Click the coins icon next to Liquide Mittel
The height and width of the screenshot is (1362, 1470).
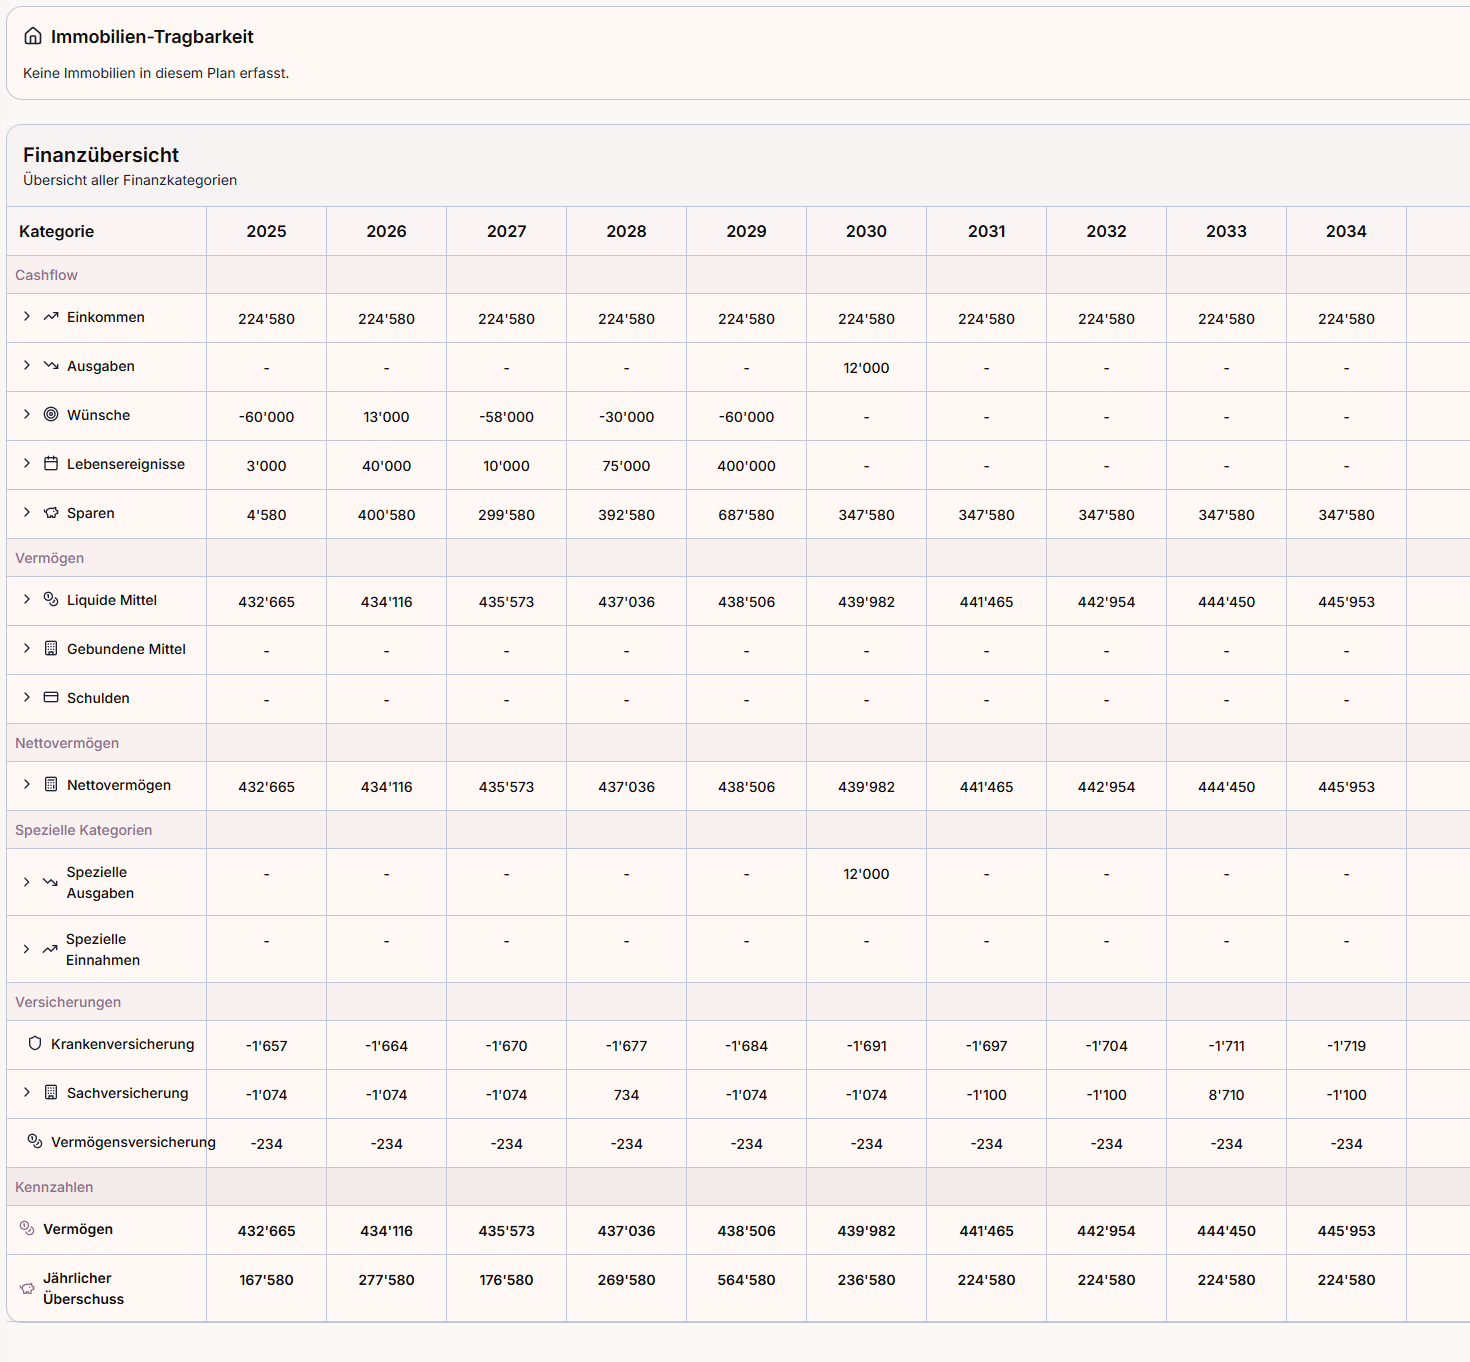coord(51,600)
